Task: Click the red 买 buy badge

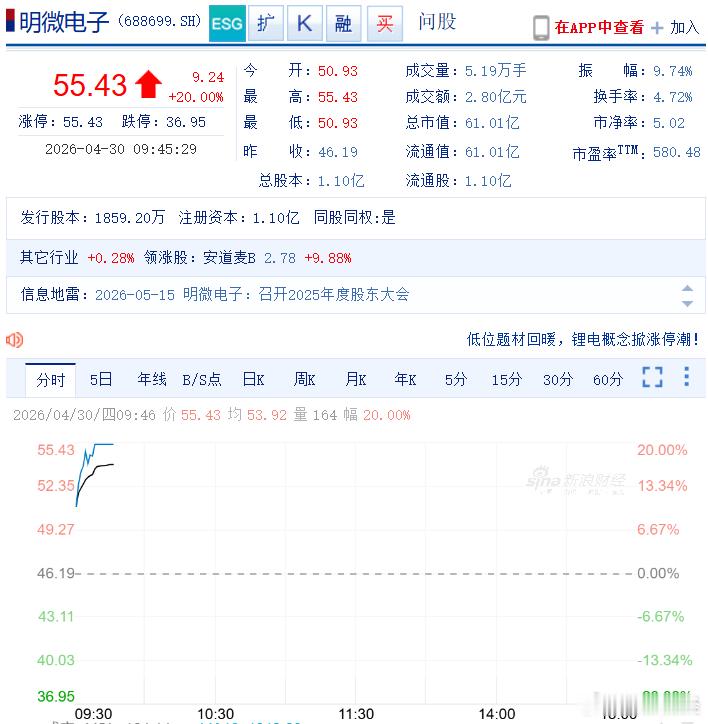Action: (385, 23)
